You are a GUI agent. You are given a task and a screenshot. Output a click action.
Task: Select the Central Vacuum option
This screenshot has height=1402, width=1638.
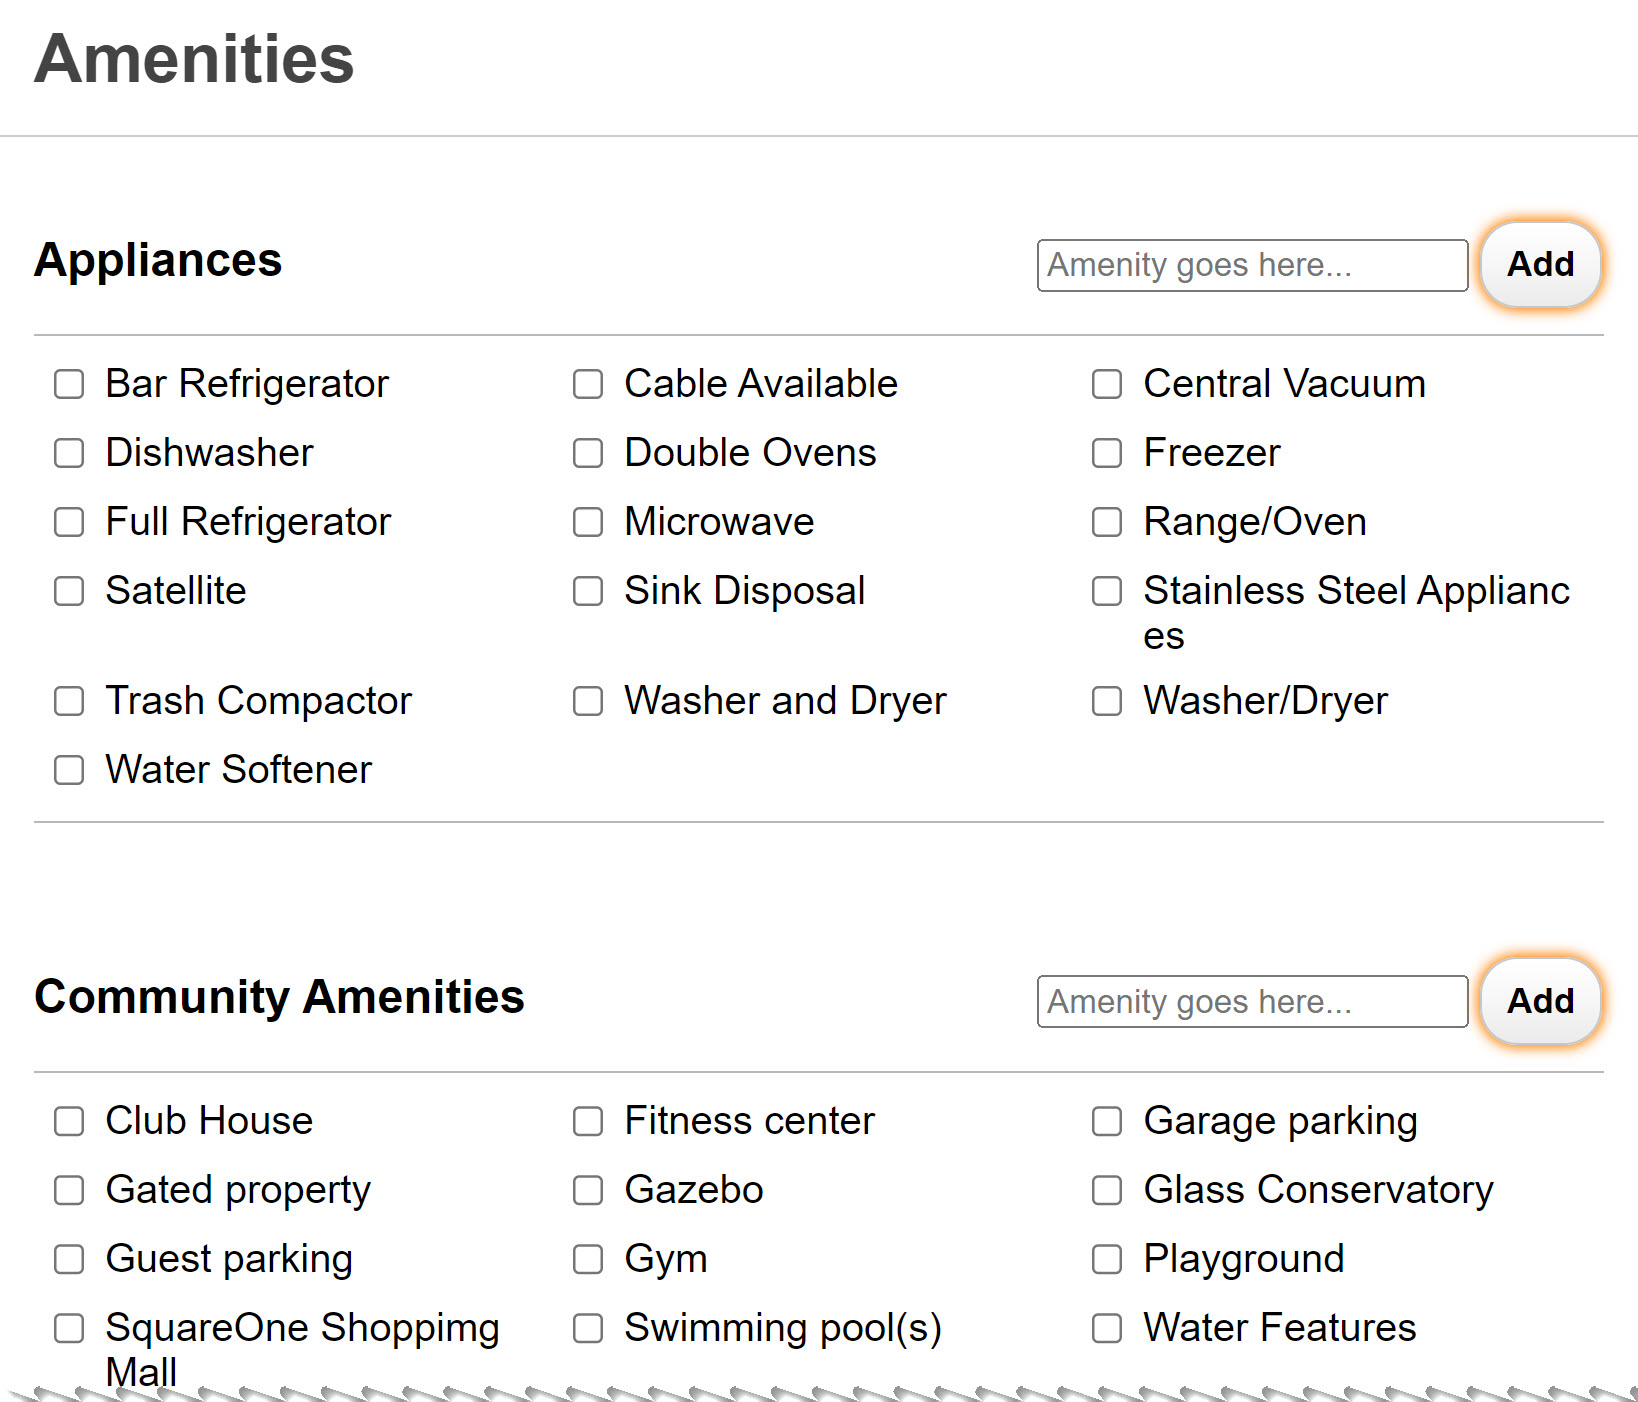[x=1107, y=384]
